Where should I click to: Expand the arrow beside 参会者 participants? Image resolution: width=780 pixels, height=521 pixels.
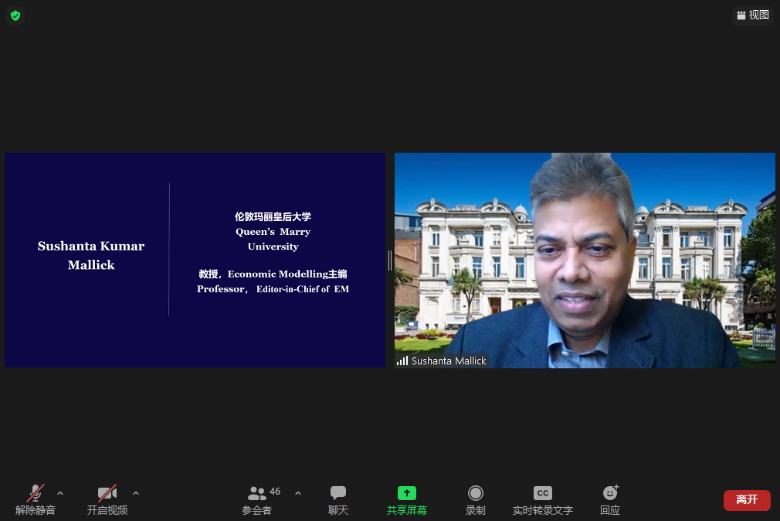point(298,493)
